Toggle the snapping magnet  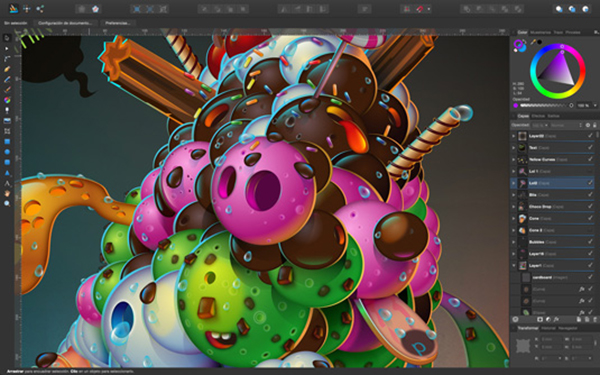point(420,9)
